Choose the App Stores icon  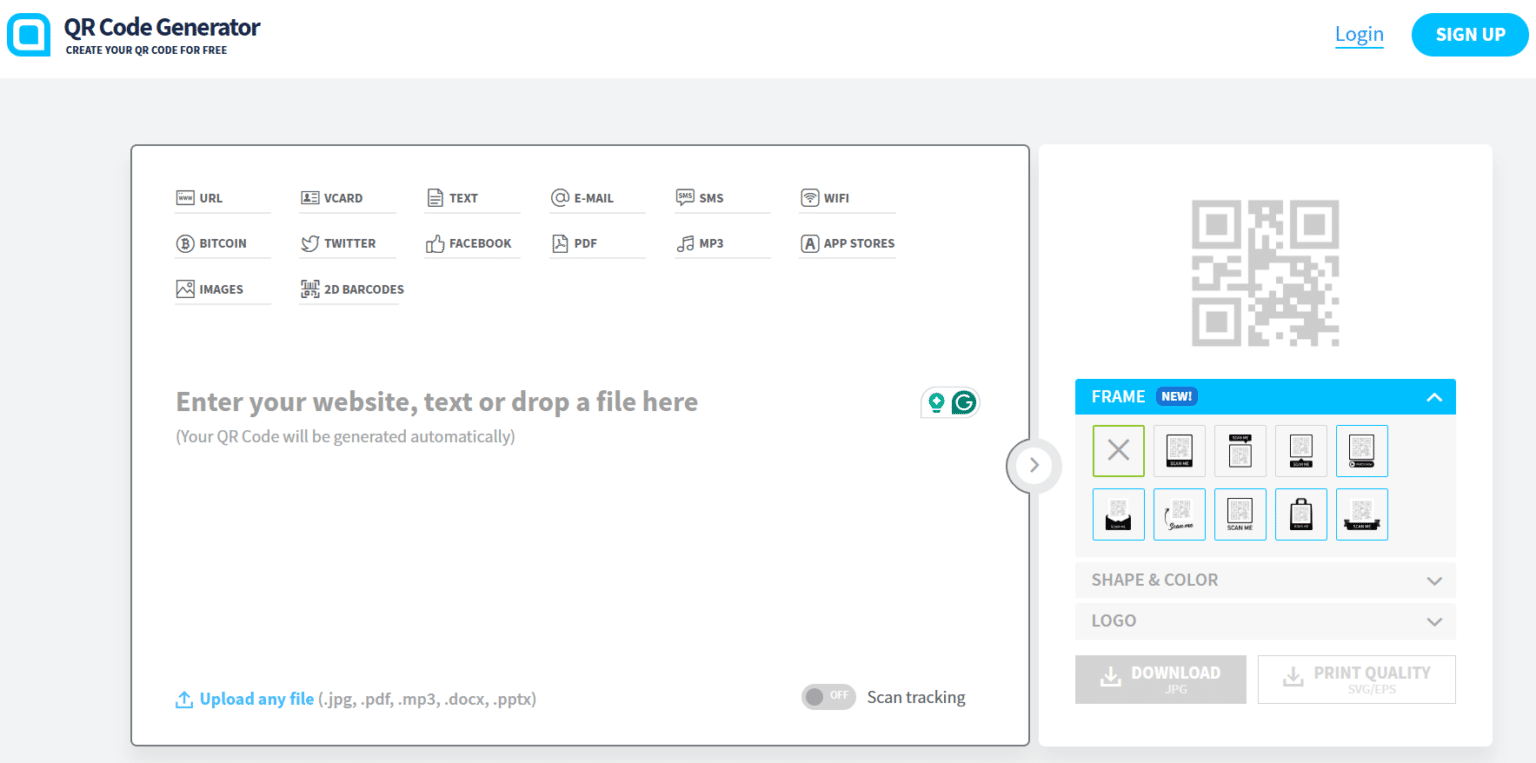pos(809,243)
